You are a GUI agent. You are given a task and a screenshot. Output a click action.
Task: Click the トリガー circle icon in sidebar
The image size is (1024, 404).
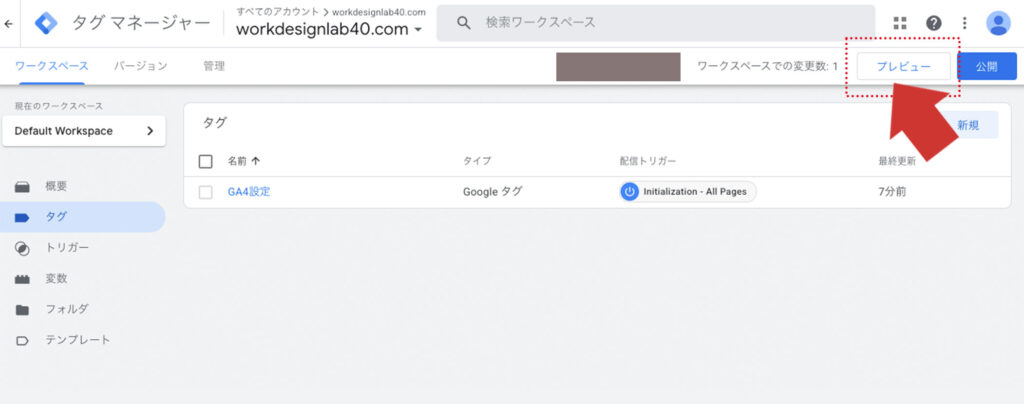[22, 248]
